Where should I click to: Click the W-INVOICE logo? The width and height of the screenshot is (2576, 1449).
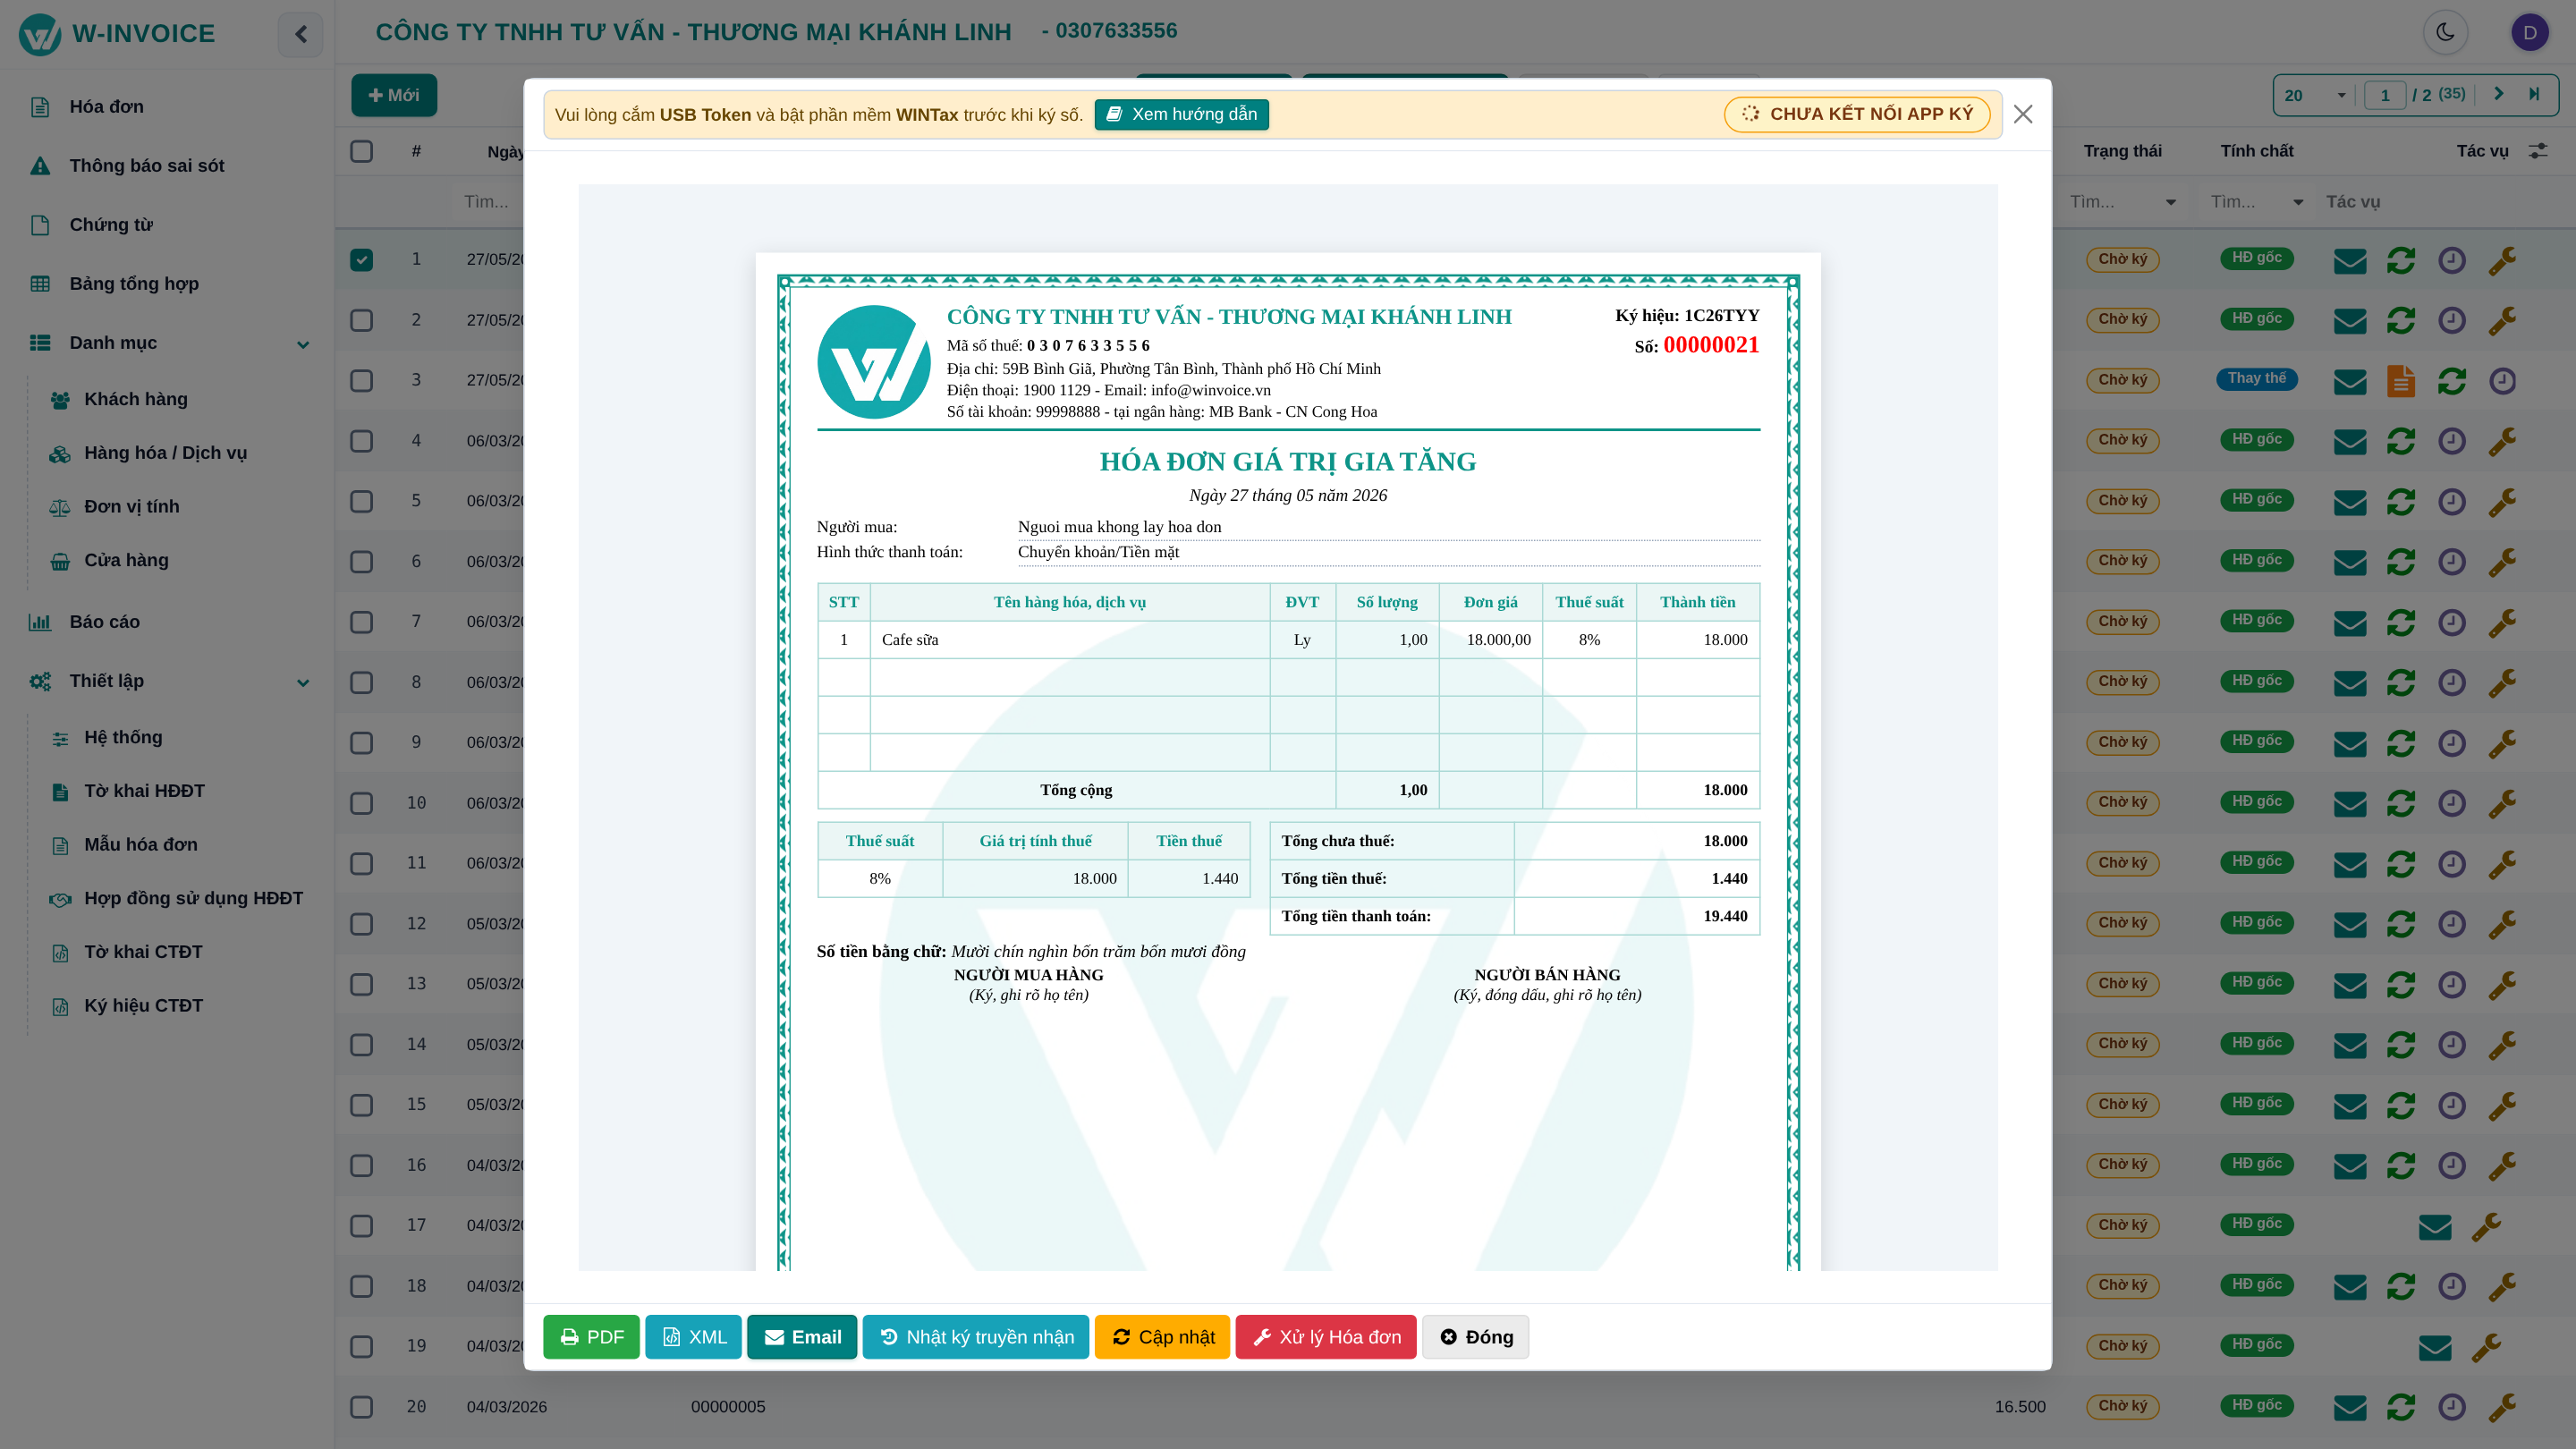coord(117,34)
